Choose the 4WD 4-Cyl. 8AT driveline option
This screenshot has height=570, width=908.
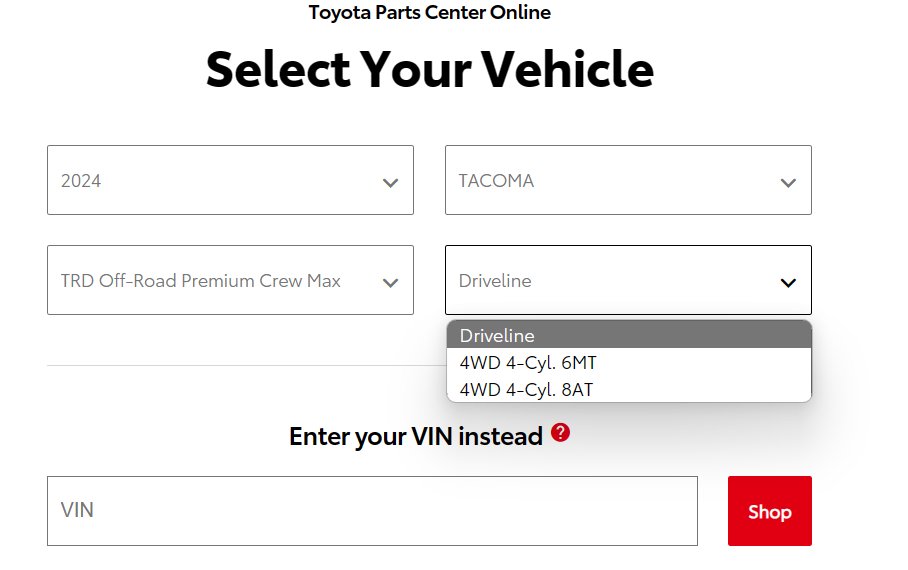(x=629, y=389)
